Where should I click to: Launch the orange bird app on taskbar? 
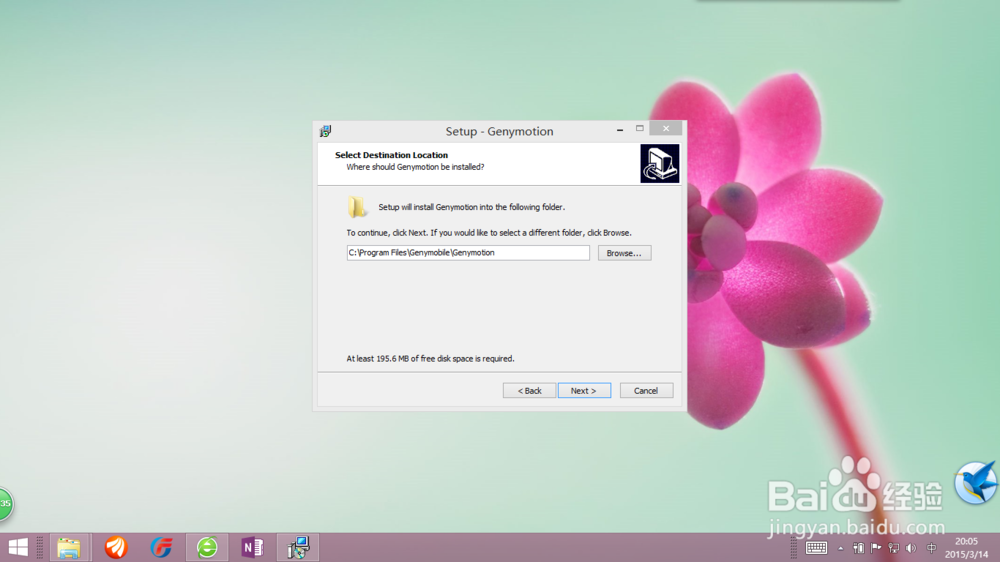(116, 547)
